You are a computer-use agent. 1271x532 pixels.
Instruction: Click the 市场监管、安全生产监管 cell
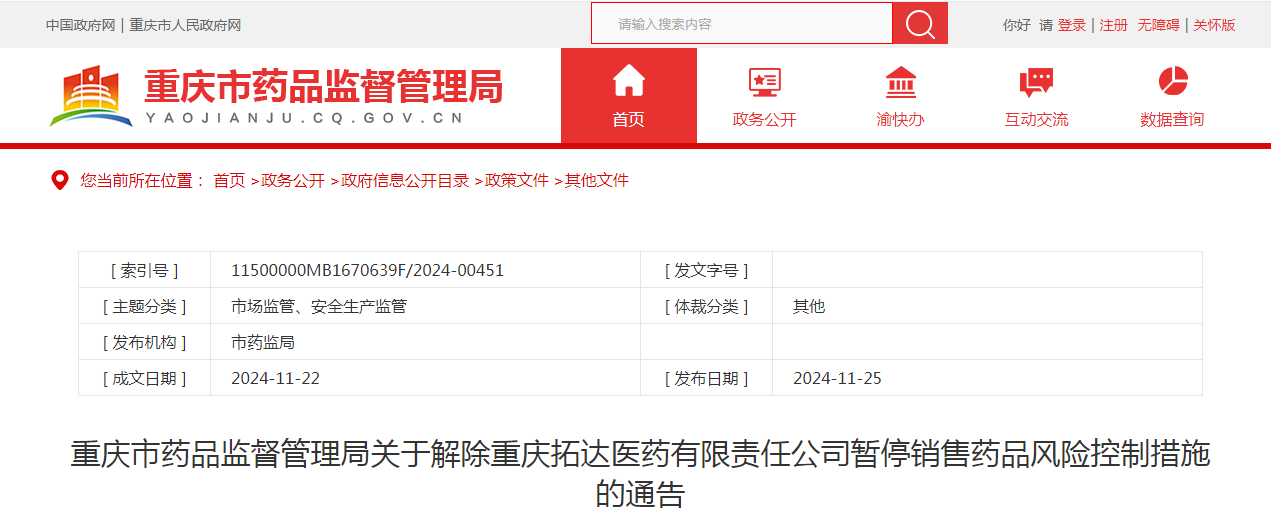pos(319,307)
